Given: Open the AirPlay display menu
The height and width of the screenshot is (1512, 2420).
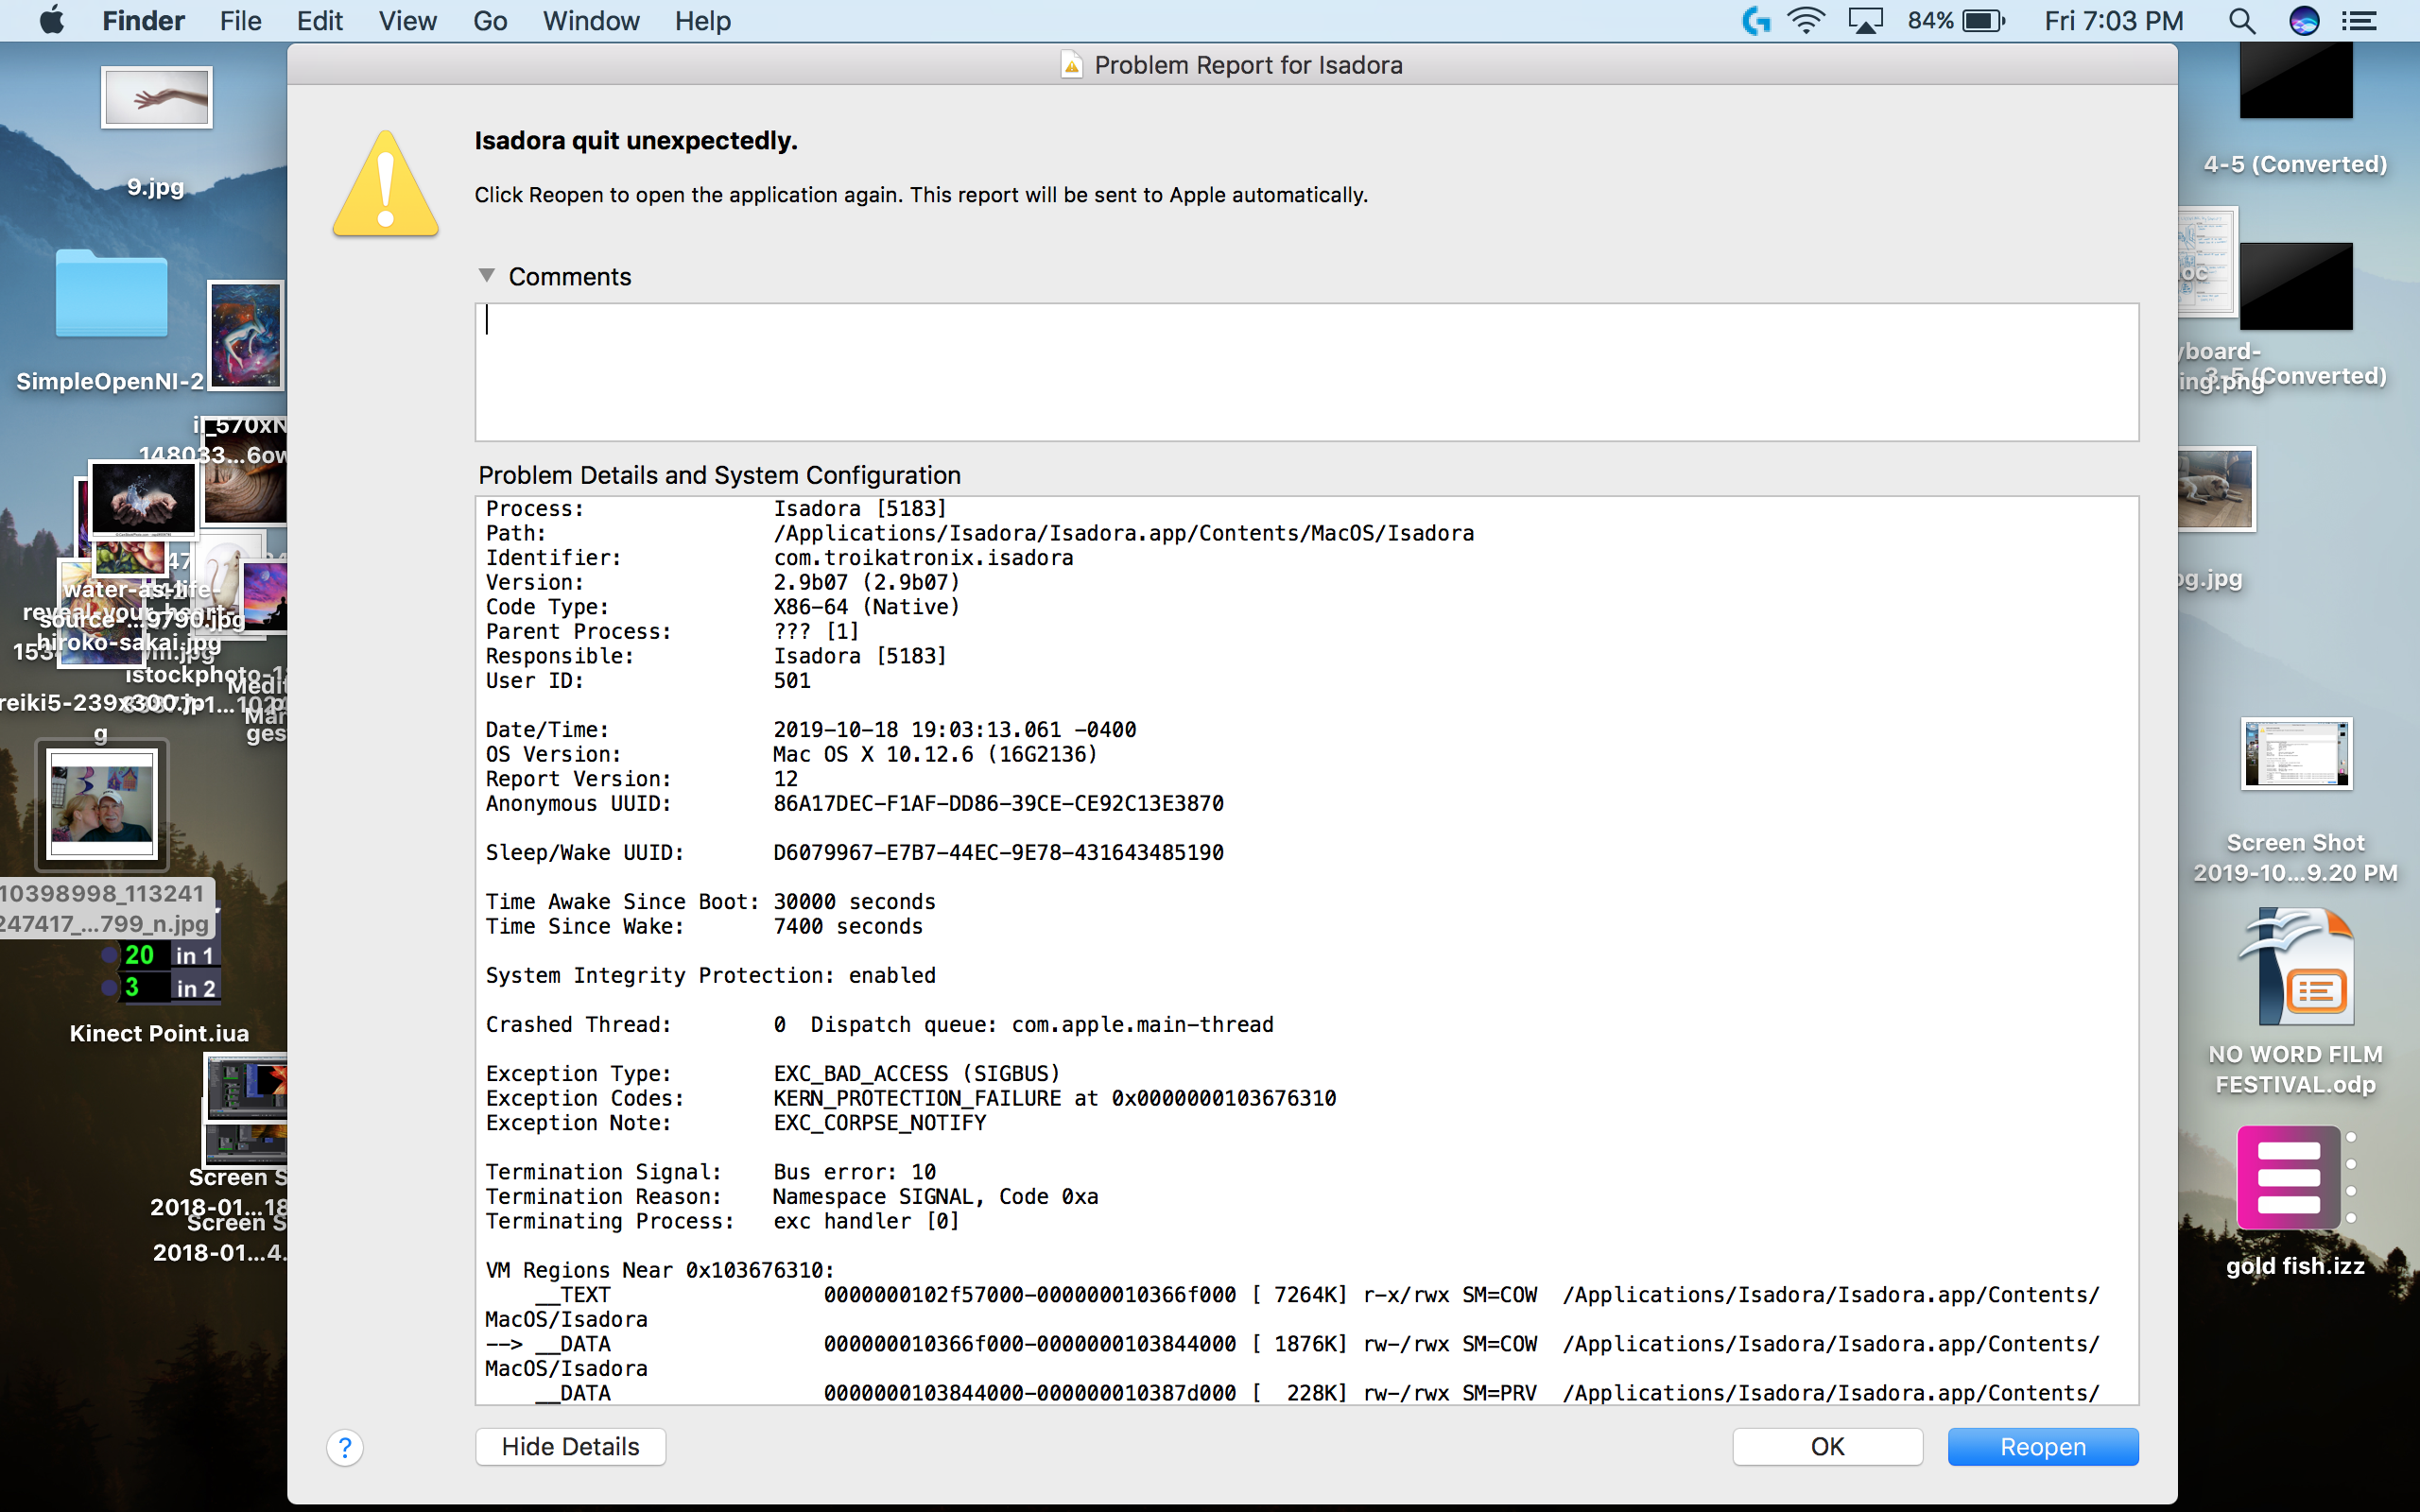Looking at the screenshot, I should point(1865,20).
